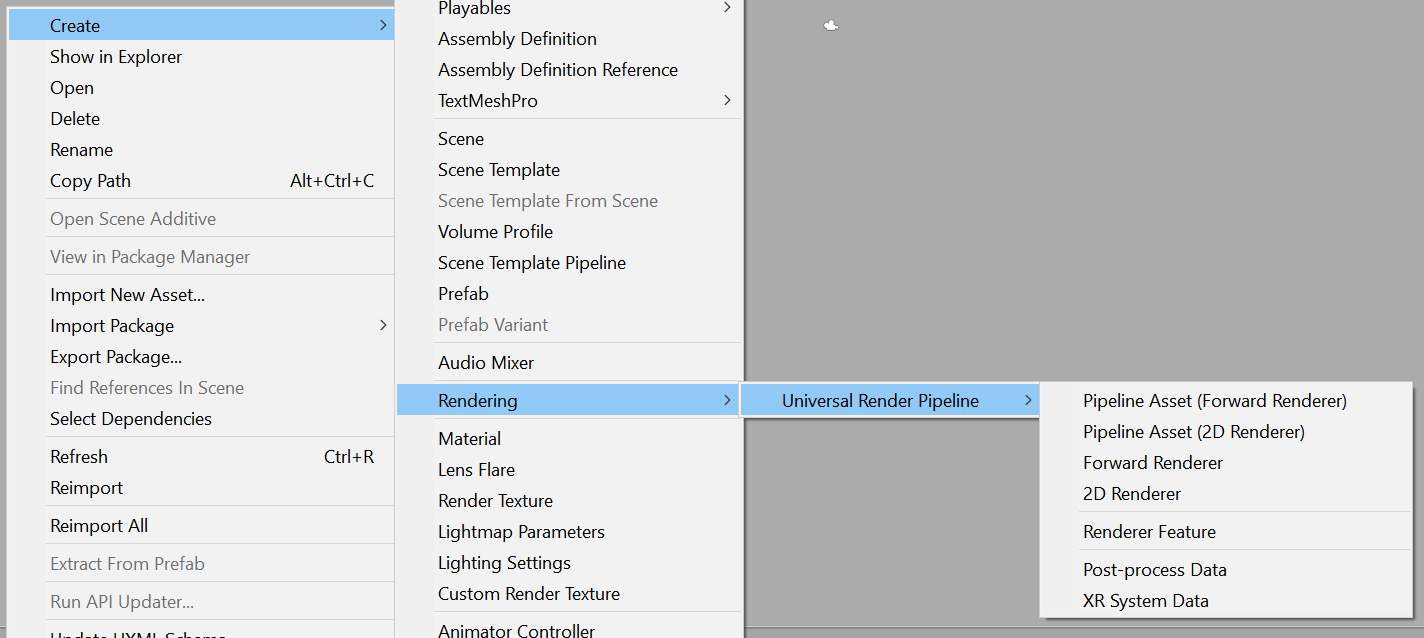Screen dimensions: 1424x638
Task: Create a Volume Profile asset
Action: coord(495,232)
